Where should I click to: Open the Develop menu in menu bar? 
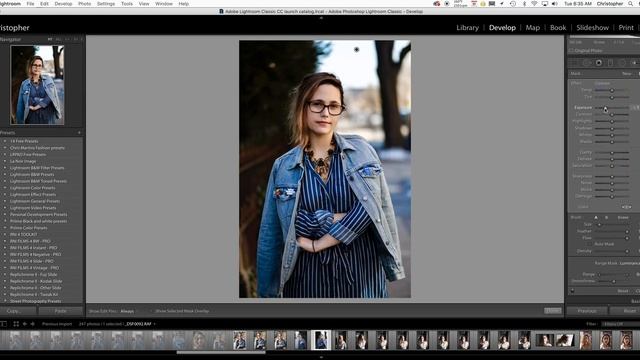point(63,4)
